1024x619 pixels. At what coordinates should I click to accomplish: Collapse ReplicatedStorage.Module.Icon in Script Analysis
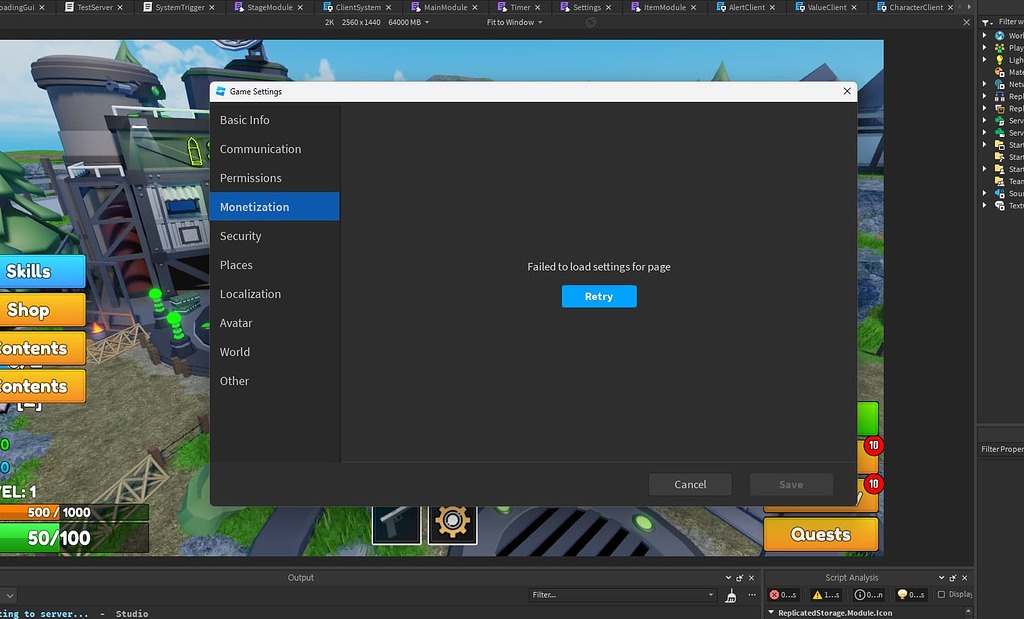pyautogui.click(x=771, y=610)
